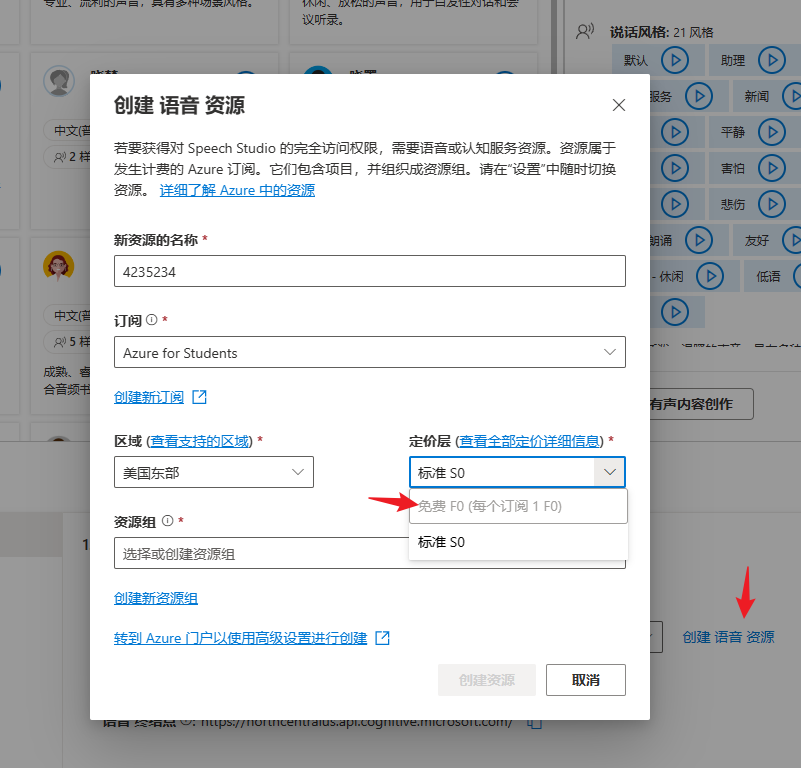This screenshot has width=801, height=768.
Task: Play the 默认 speaking style sample
Action: 676,60
